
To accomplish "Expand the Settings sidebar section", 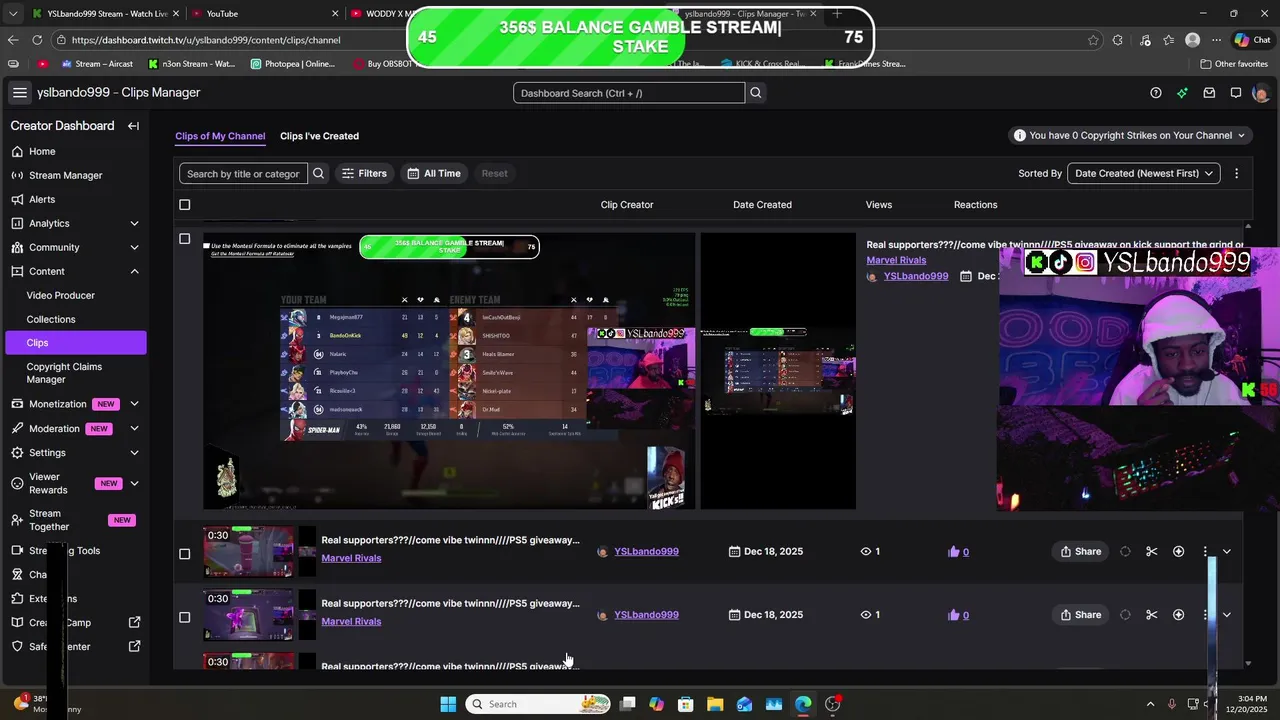I will click(134, 452).
